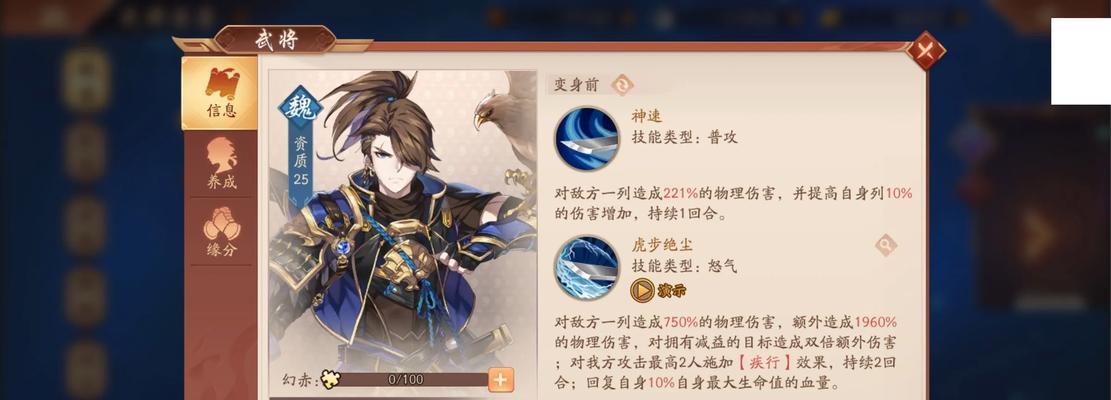This screenshot has height=400, width=1111.
Task: Toggle the 变身前 transformation swap icon
Action: (x=622, y=85)
